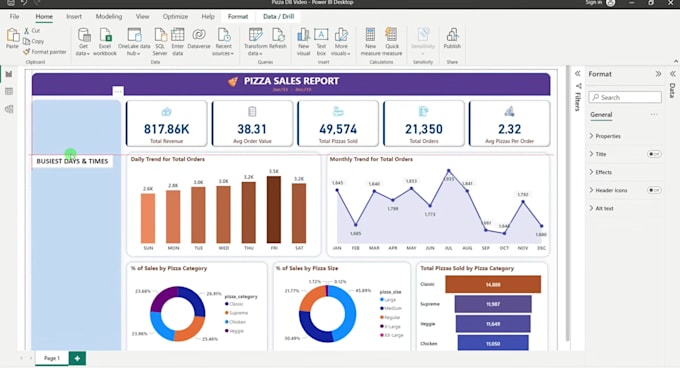The width and height of the screenshot is (680, 368).
Task: Create a New measure
Action: (x=370, y=42)
